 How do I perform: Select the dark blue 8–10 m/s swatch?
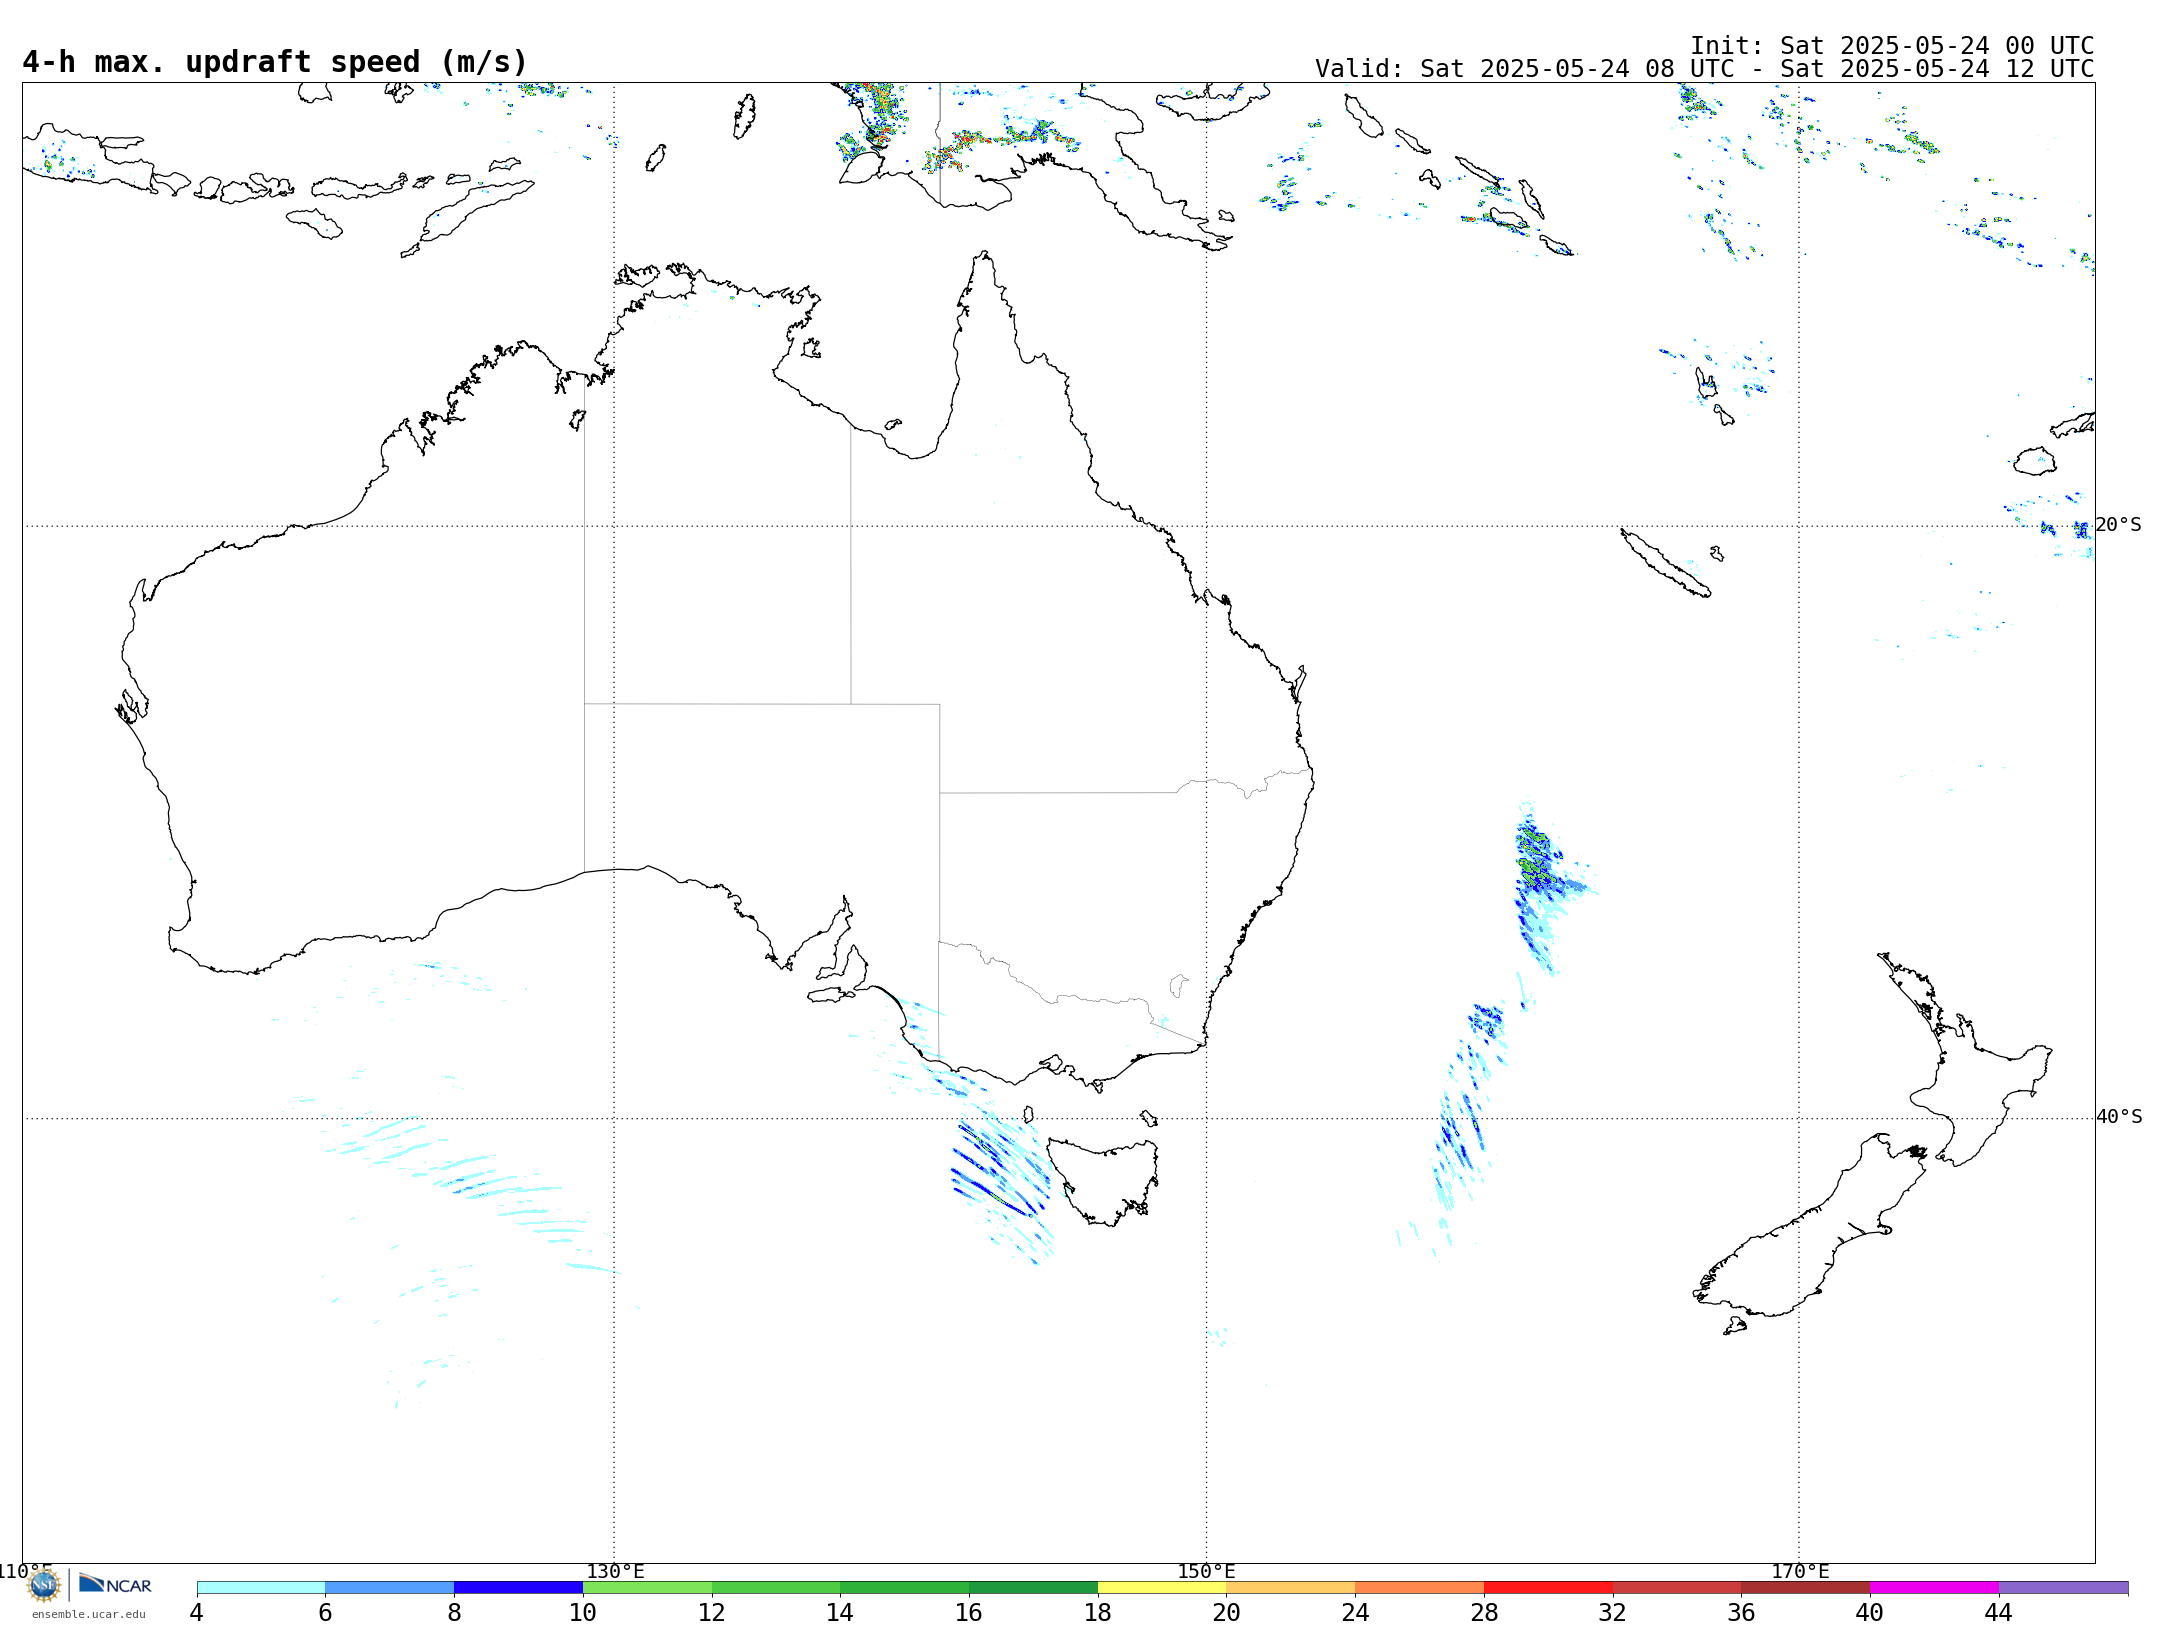click(518, 1588)
